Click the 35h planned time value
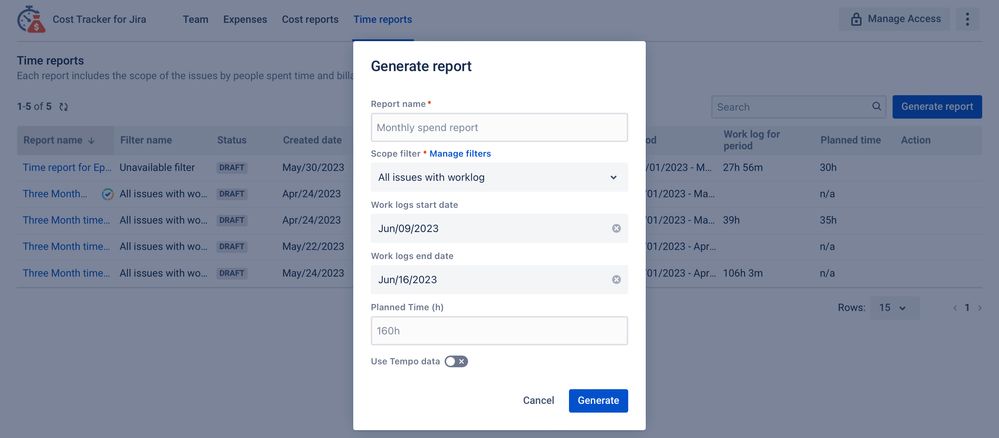The height and width of the screenshot is (438, 999). [828, 220]
